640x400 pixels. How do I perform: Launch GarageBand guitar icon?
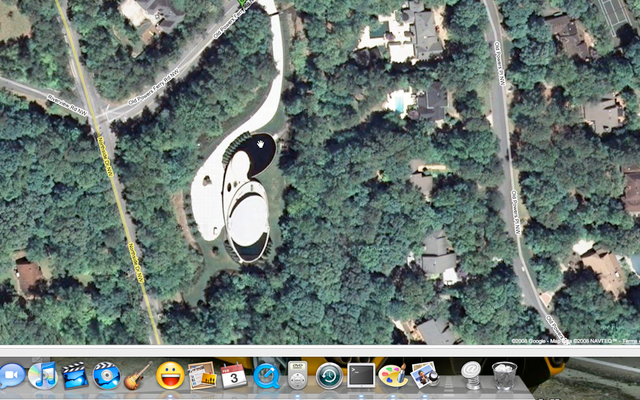pyautogui.click(x=137, y=376)
